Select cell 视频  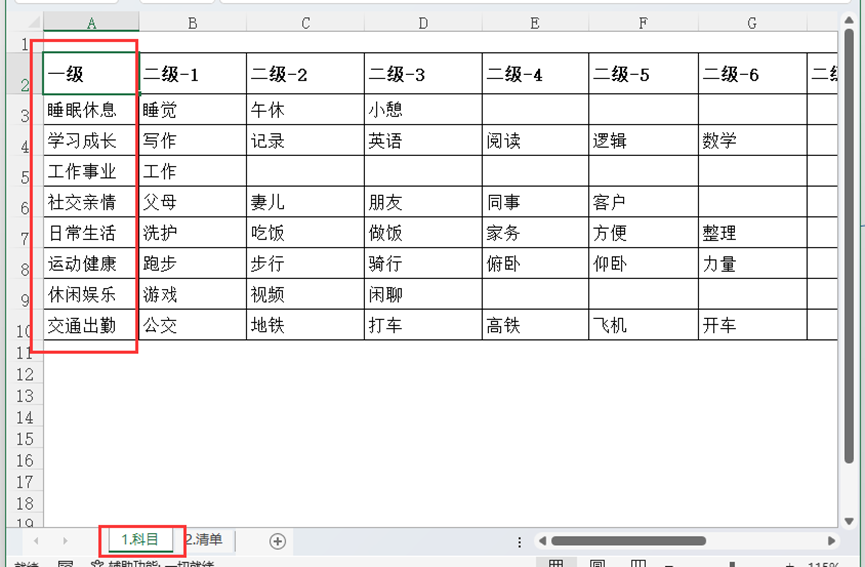coord(305,294)
